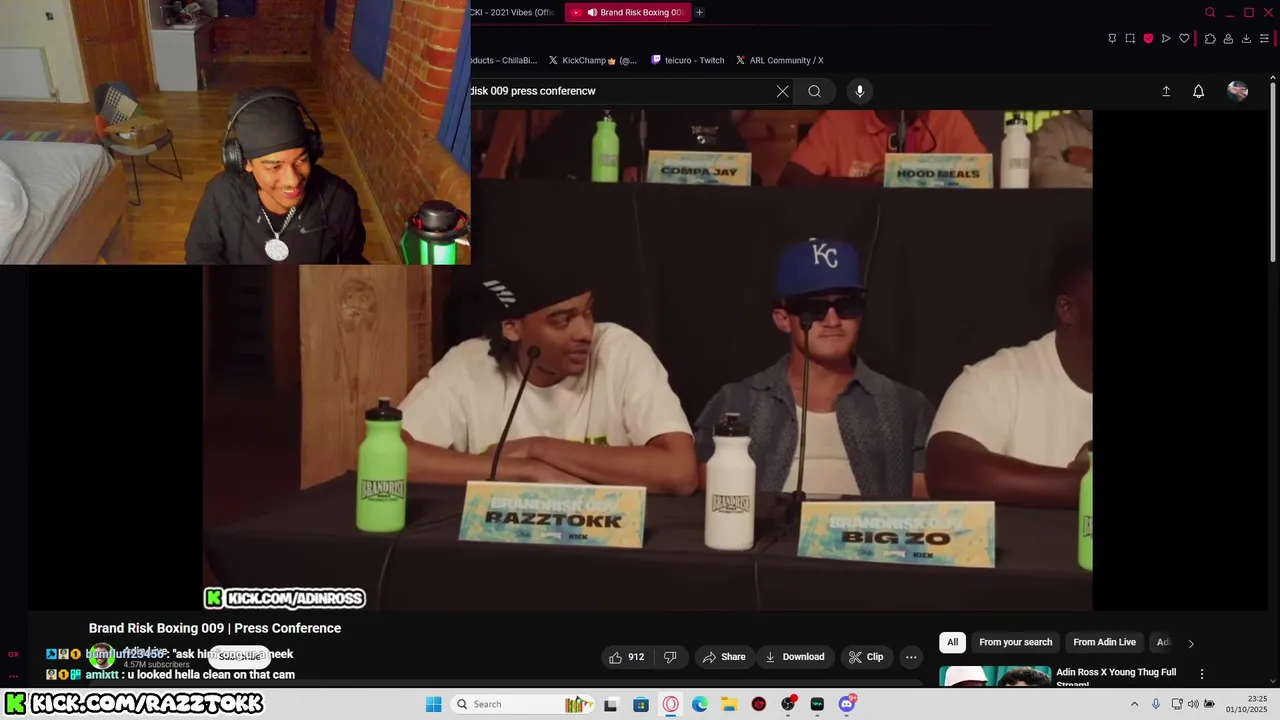
Task: Open Task View on the taskbar
Action: point(611,704)
